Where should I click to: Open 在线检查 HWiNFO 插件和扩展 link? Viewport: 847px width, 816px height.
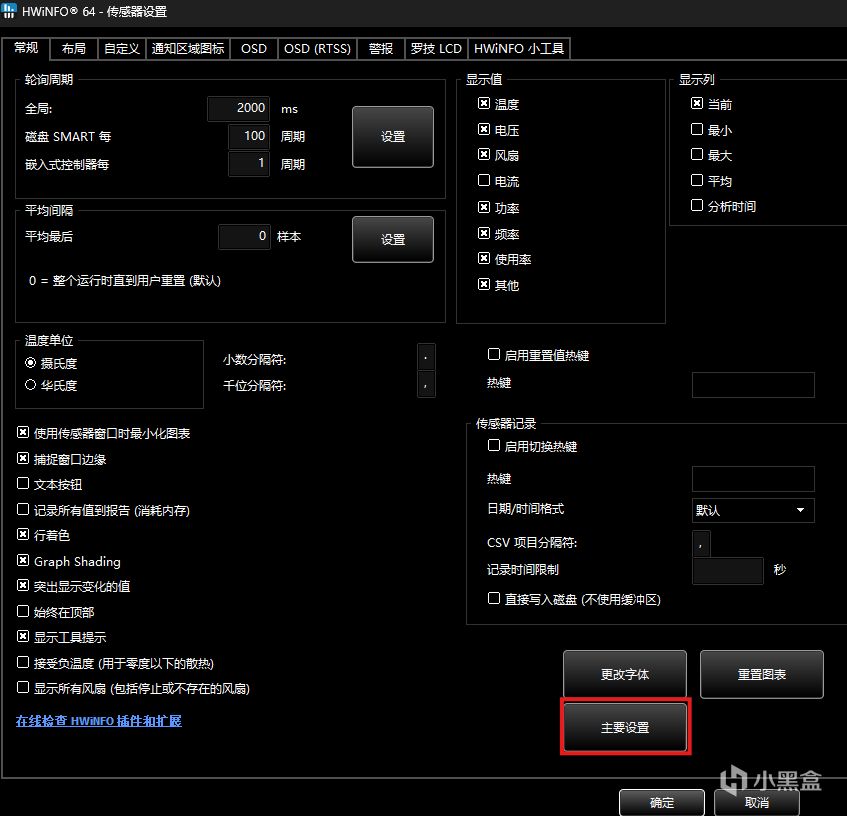click(x=99, y=720)
